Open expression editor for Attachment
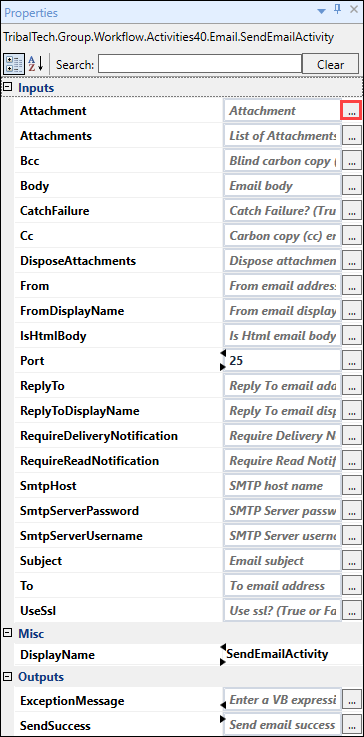Screen dimensions: 364x737 coord(351,111)
